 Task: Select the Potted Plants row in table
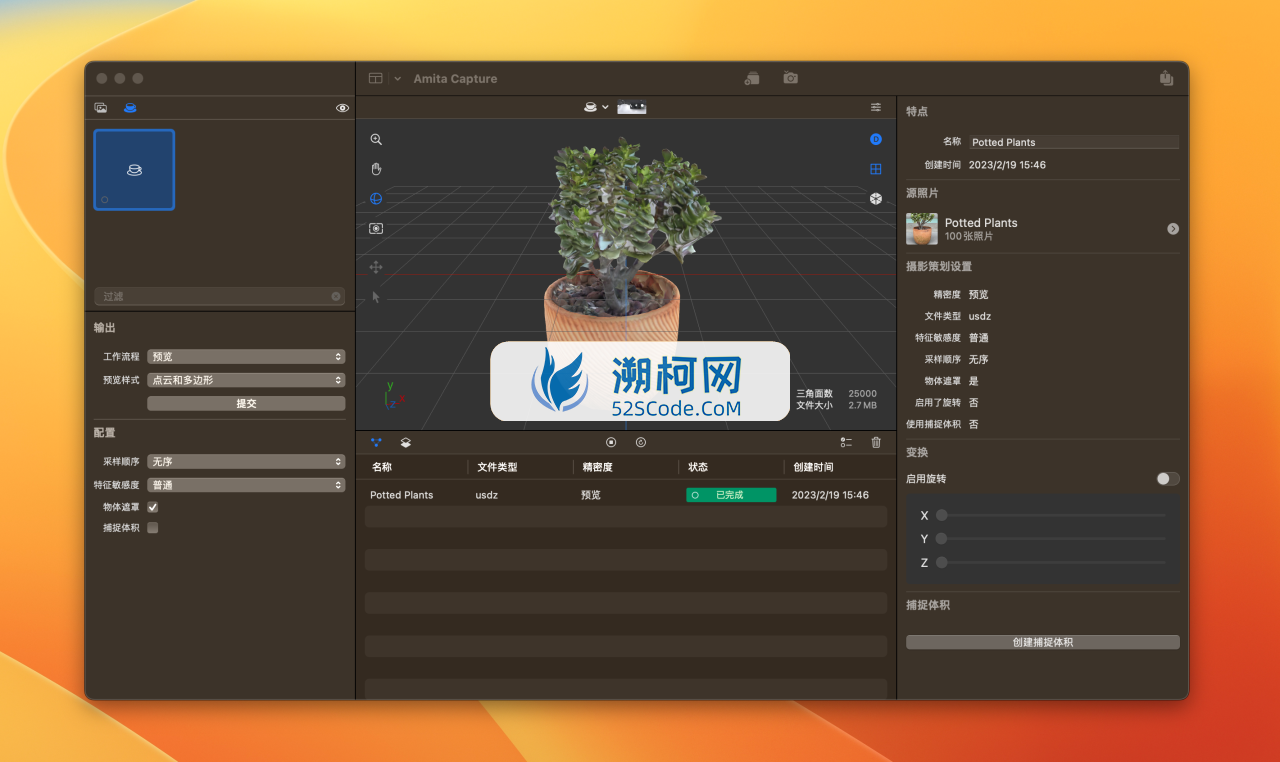point(626,495)
